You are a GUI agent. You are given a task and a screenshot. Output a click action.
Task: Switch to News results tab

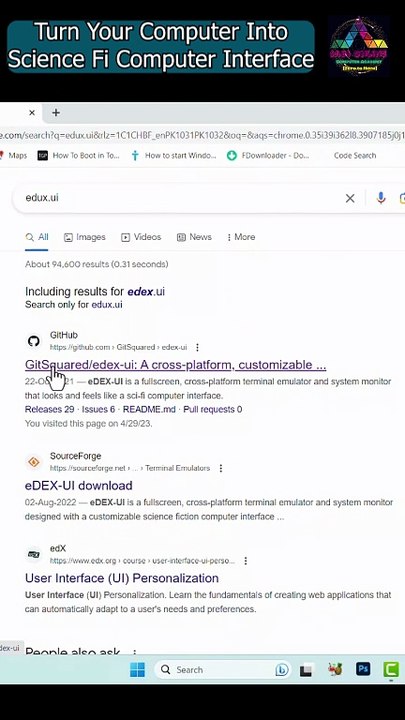pyautogui.click(x=194, y=237)
